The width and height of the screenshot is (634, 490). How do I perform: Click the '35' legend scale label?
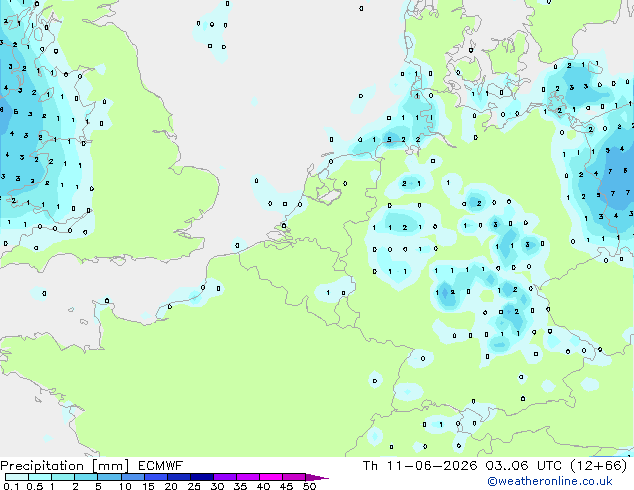pos(240,486)
